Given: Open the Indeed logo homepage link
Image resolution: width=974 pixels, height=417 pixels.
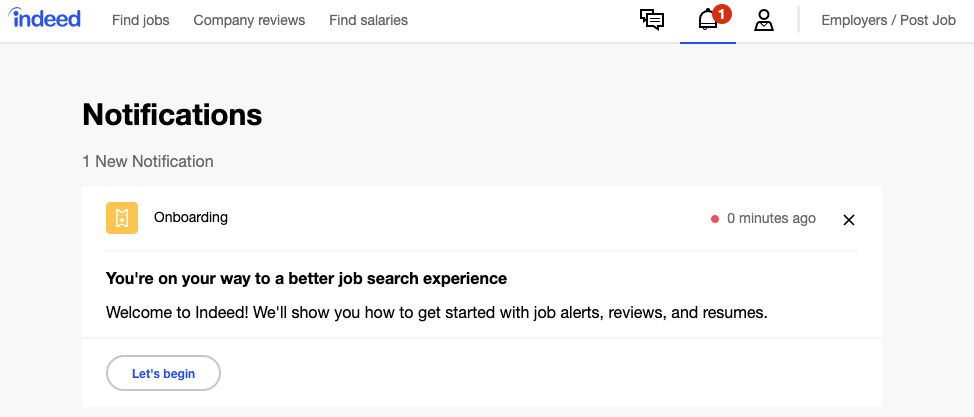Looking at the screenshot, I should tap(44, 19).
